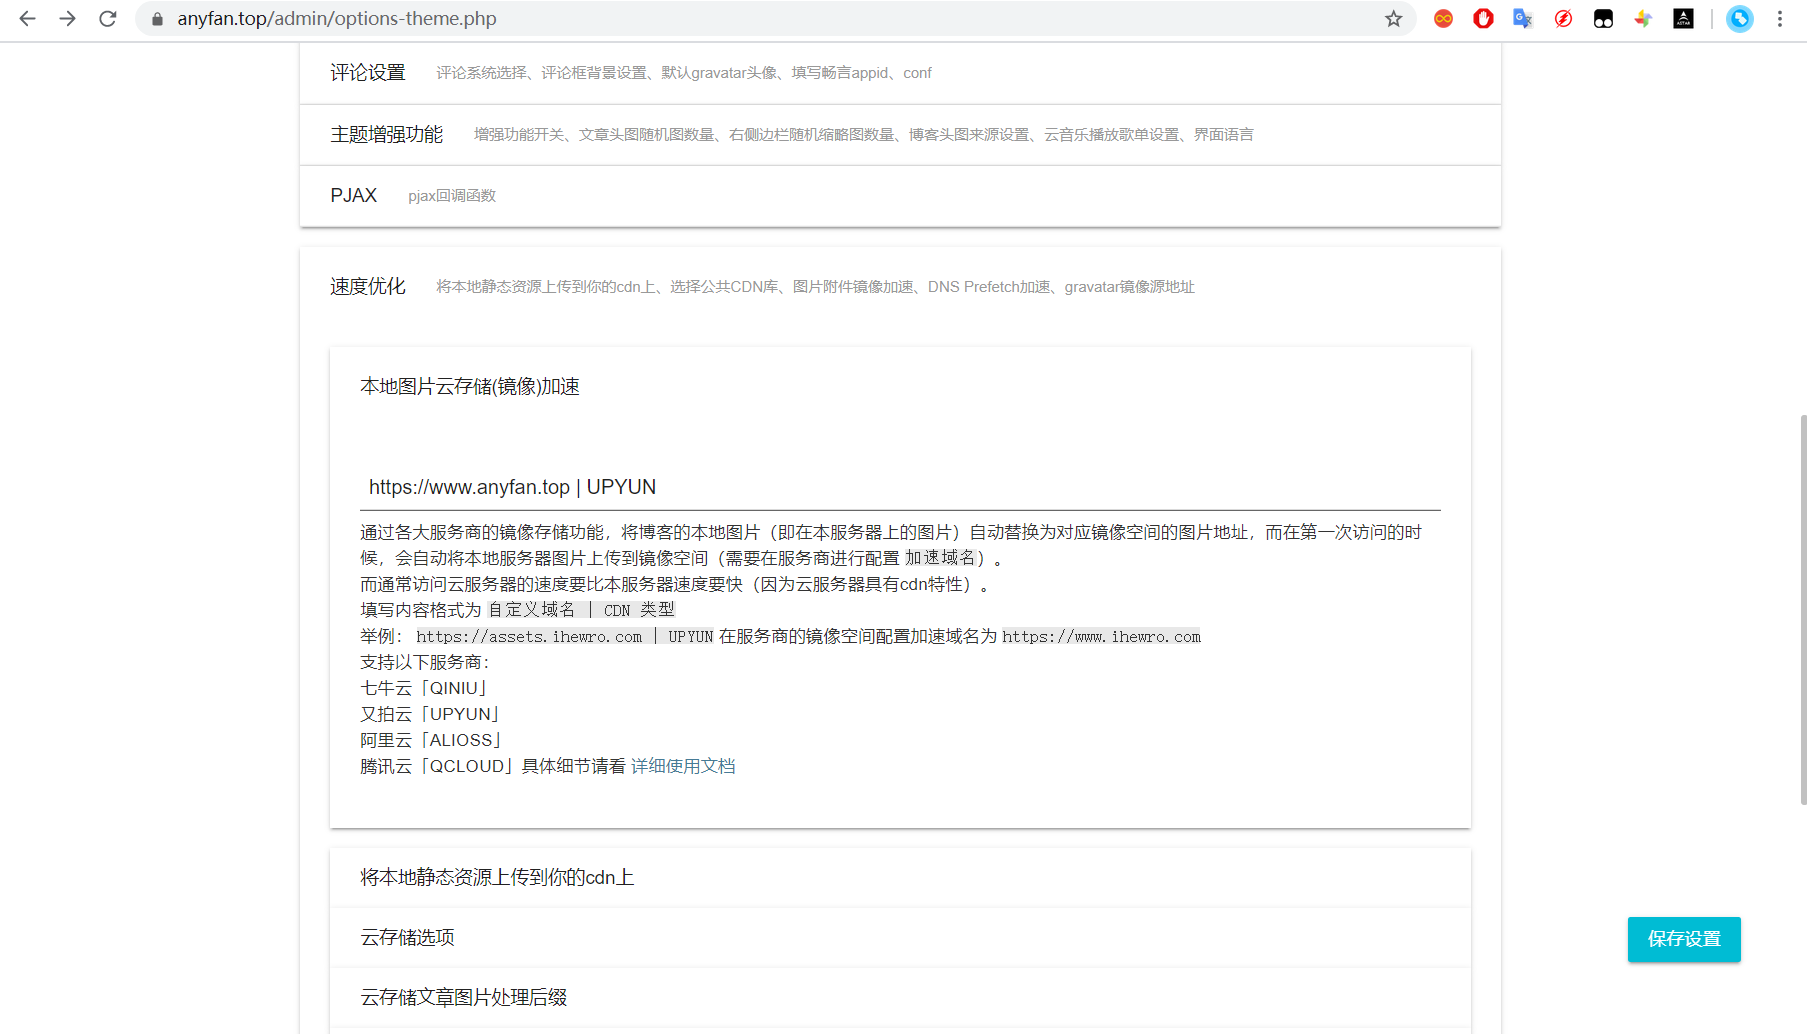The width and height of the screenshot is (1807, 1034).
Task: Open the red lightning circle extension
Action: 1563,19
